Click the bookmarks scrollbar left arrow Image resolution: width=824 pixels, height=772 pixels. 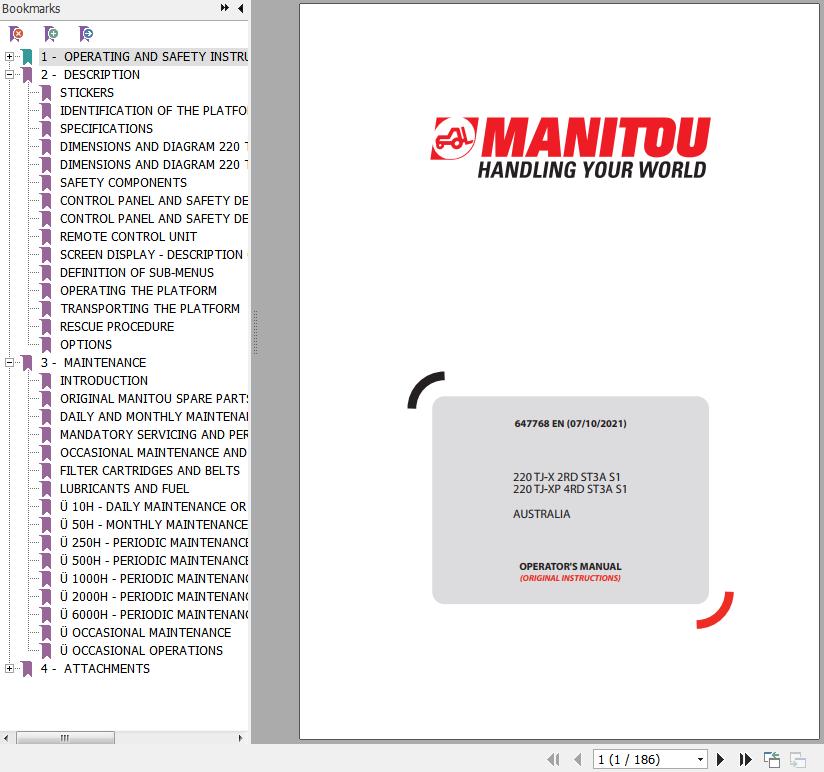tap(6, 738)
